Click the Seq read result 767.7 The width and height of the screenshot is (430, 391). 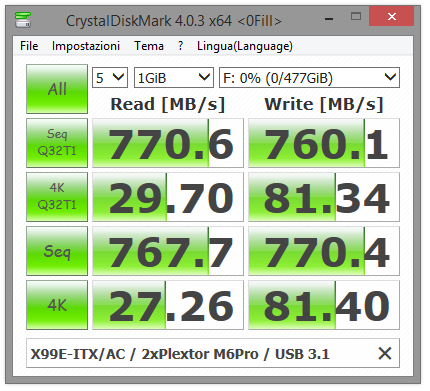(168, 251)
